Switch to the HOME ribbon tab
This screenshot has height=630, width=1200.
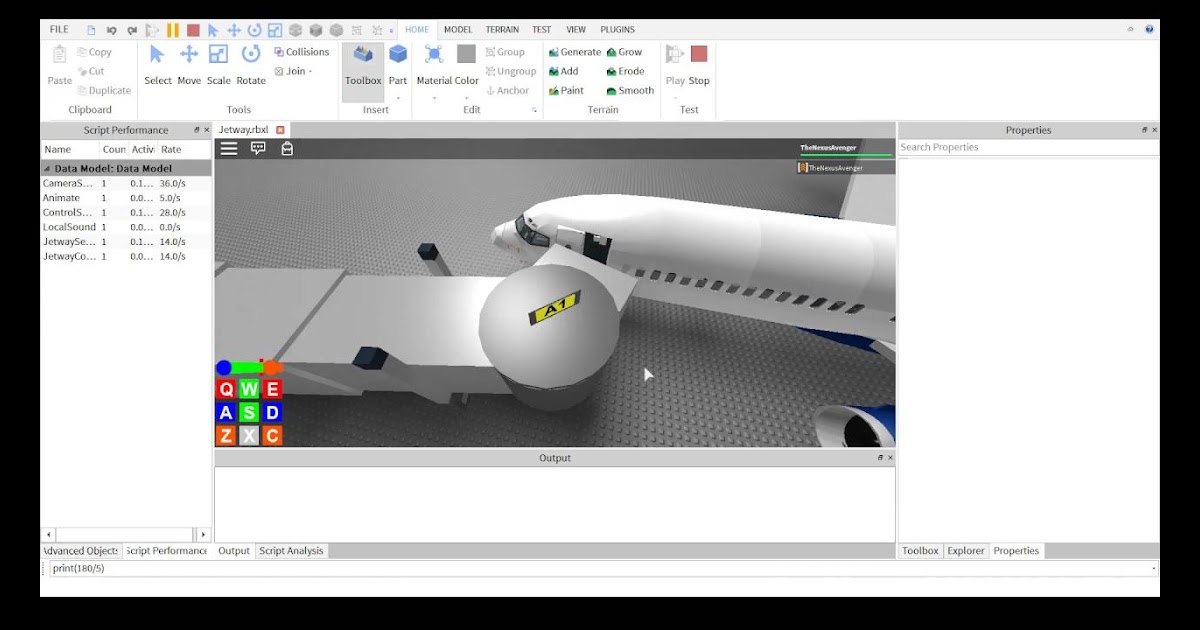417,30
